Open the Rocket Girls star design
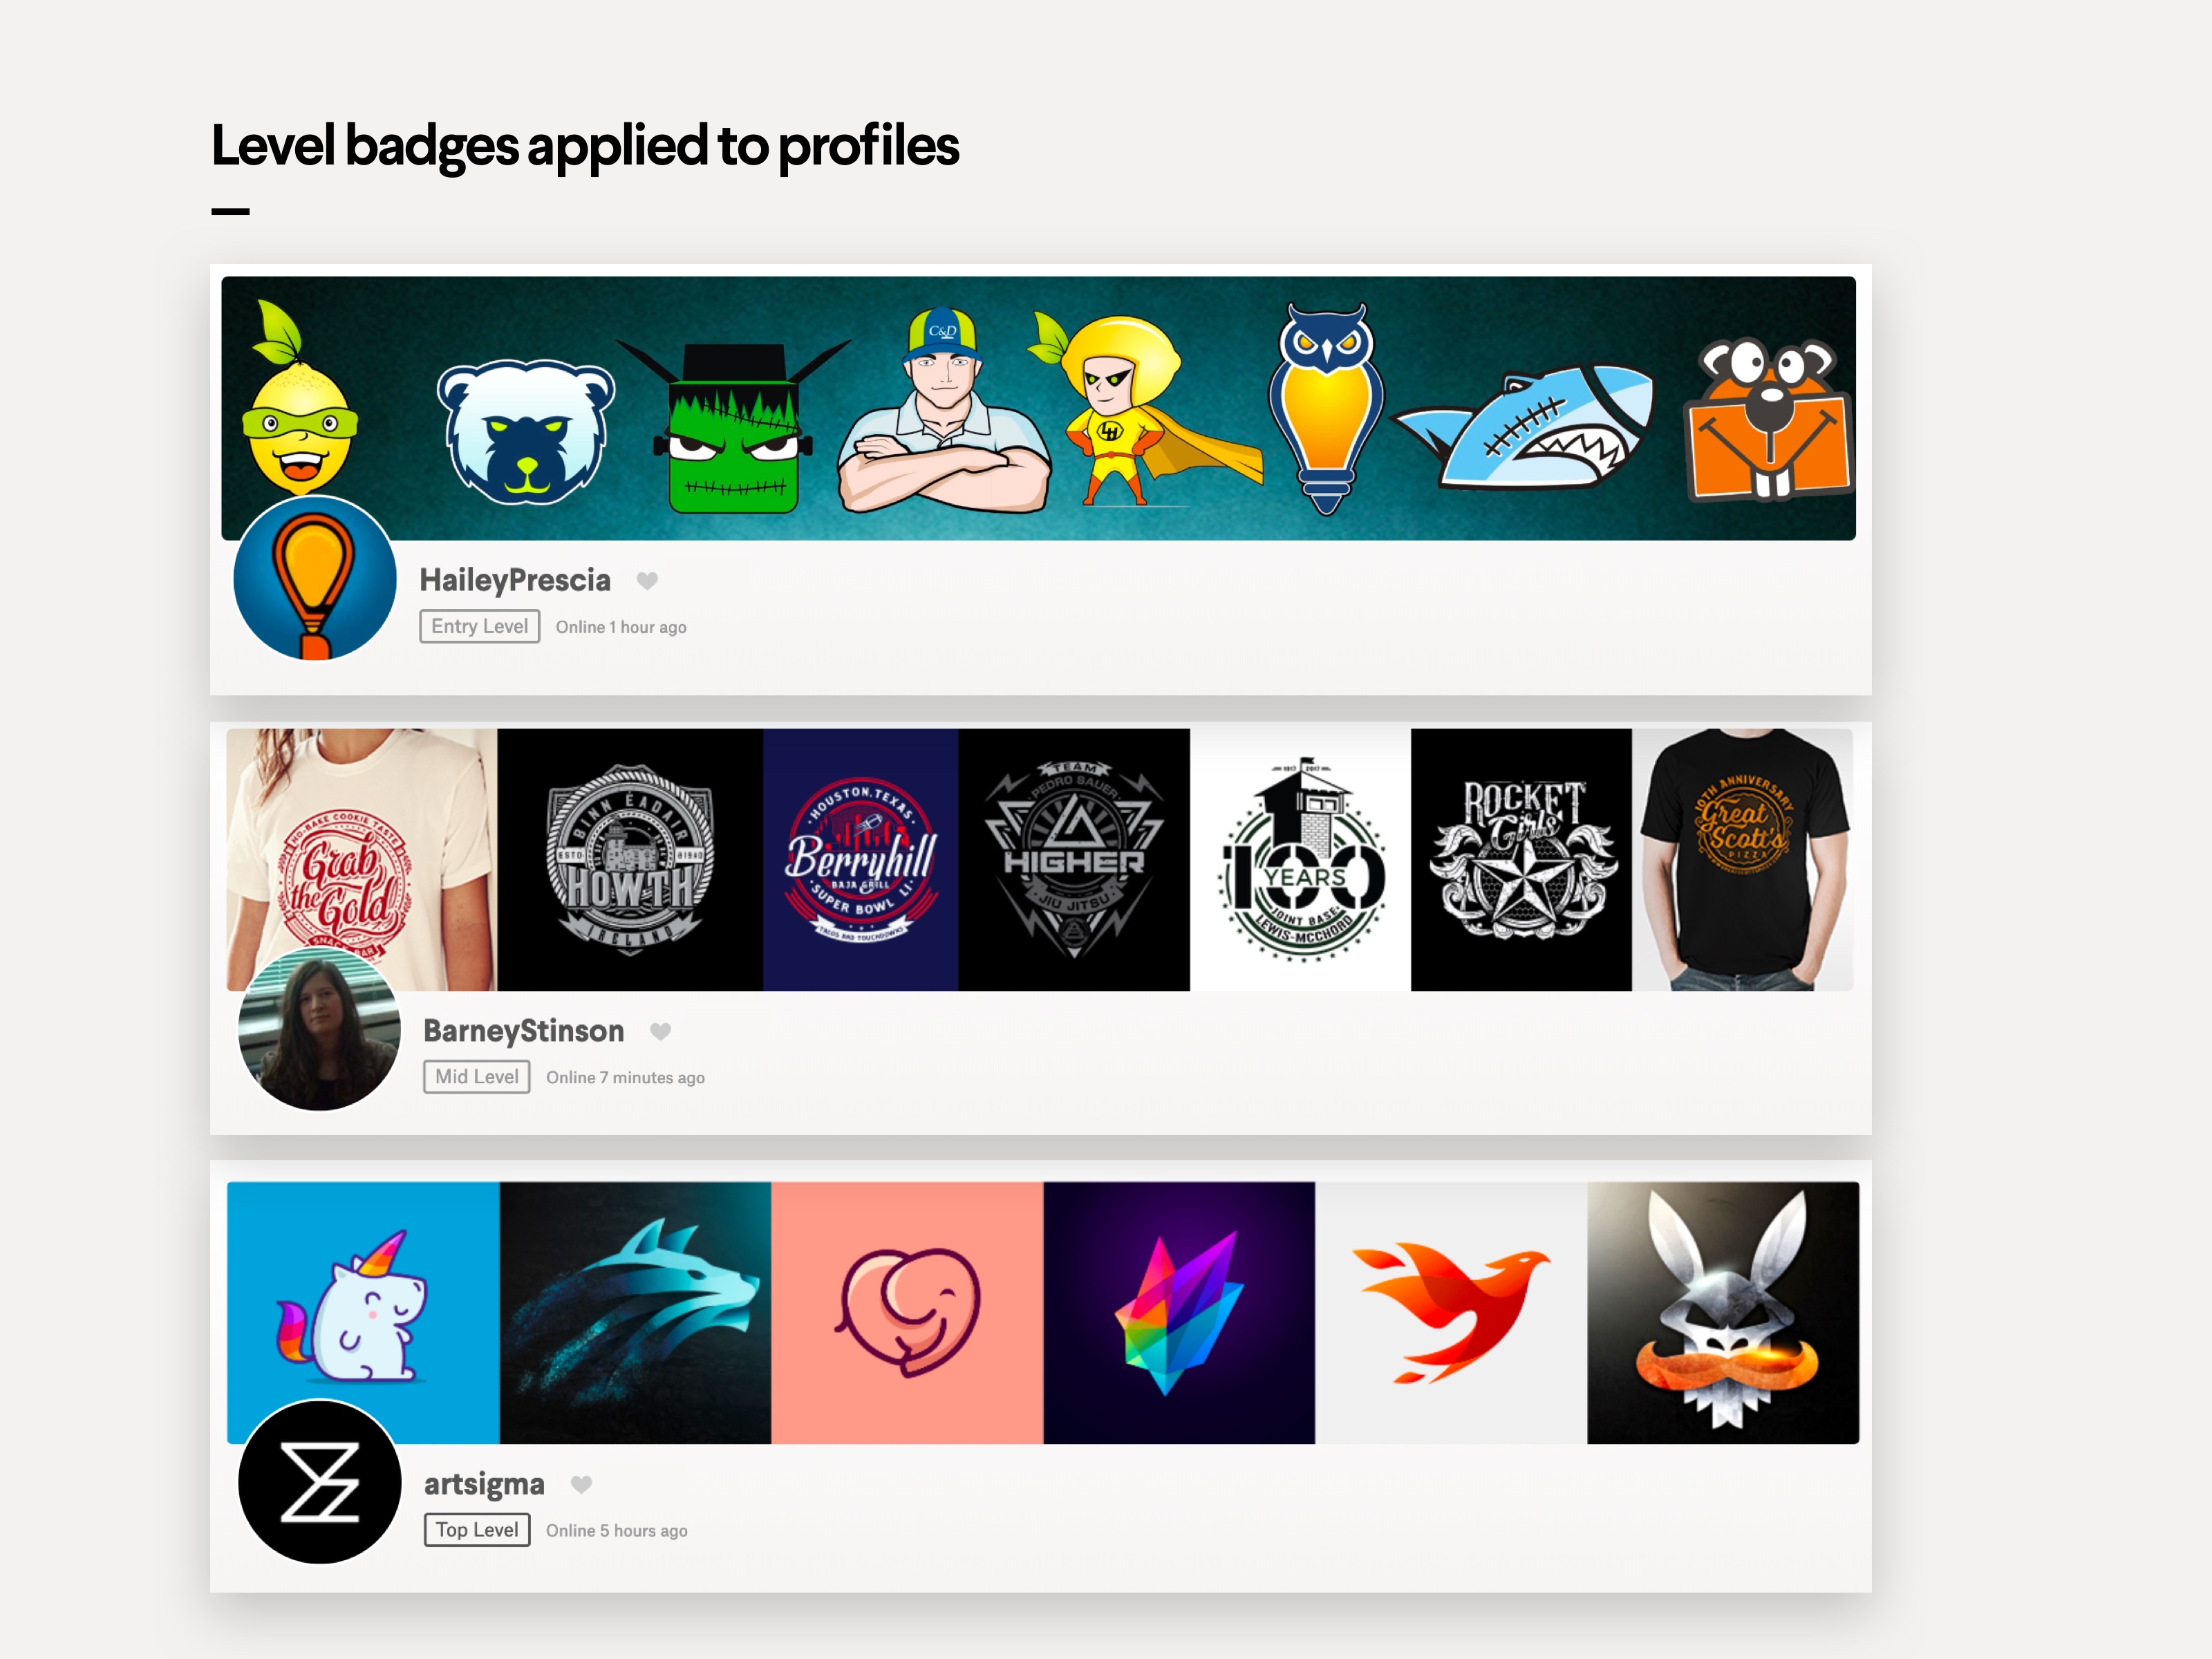 [1520, 860]
